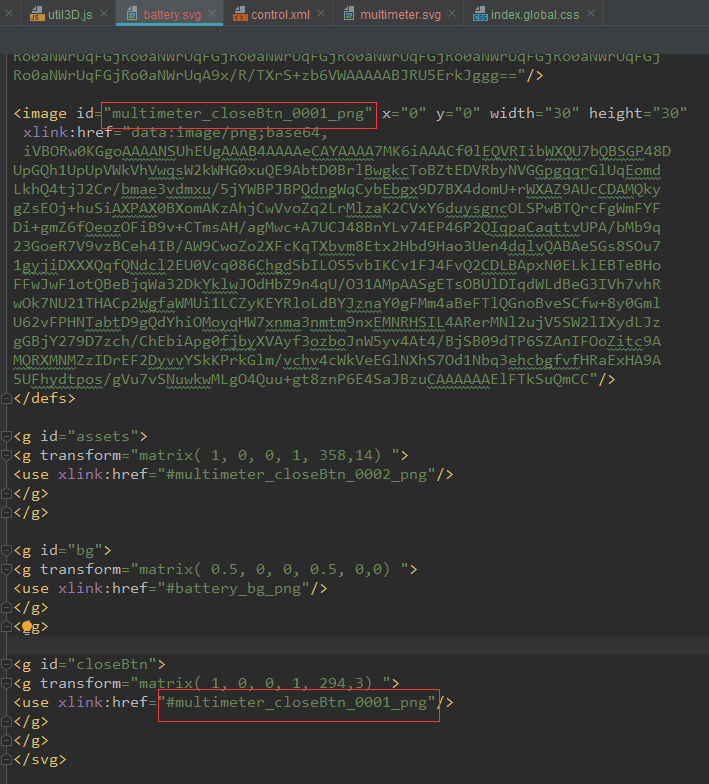Screen dimensions: 709x784
Task: Click the closing </svg> tag
Action: [x=40, y=760]
